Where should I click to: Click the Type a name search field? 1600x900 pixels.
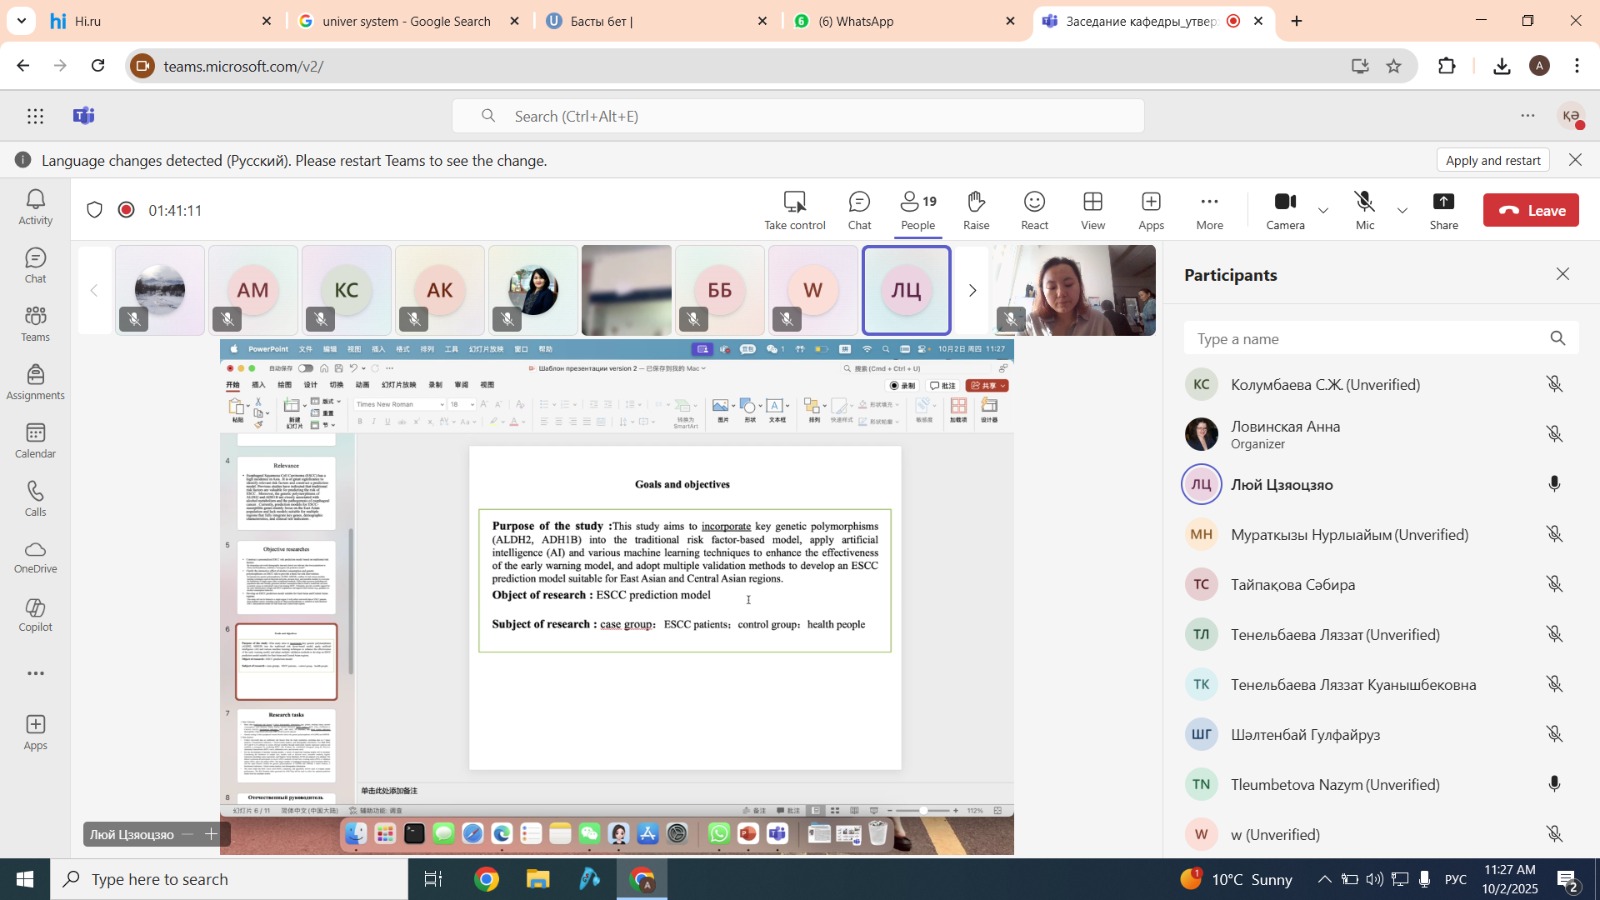pos(1365,339)
